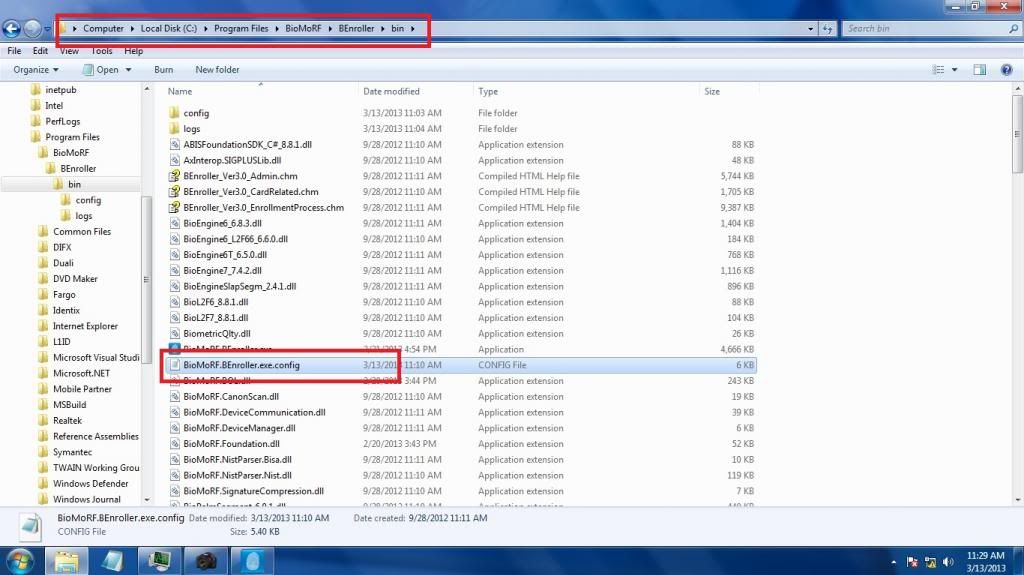
Task: Click the second taskbar application icon
Action: pos(113,561)
